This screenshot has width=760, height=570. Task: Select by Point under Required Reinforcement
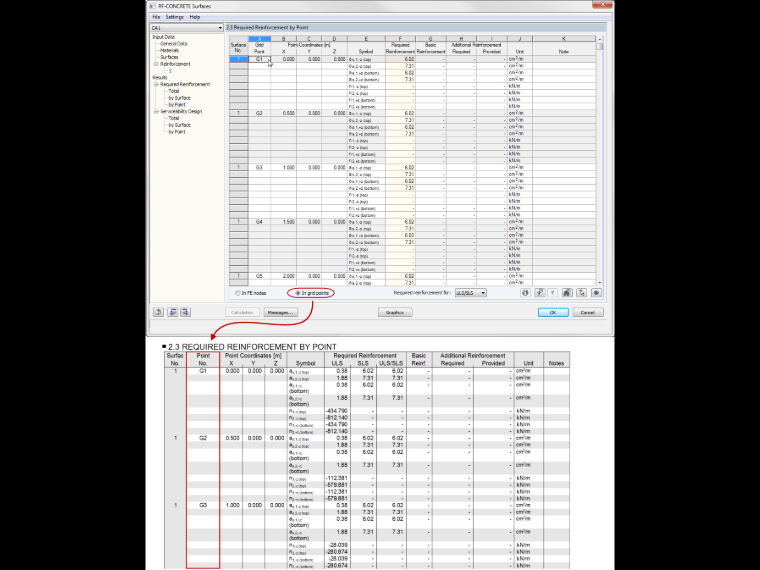point(177,105)
